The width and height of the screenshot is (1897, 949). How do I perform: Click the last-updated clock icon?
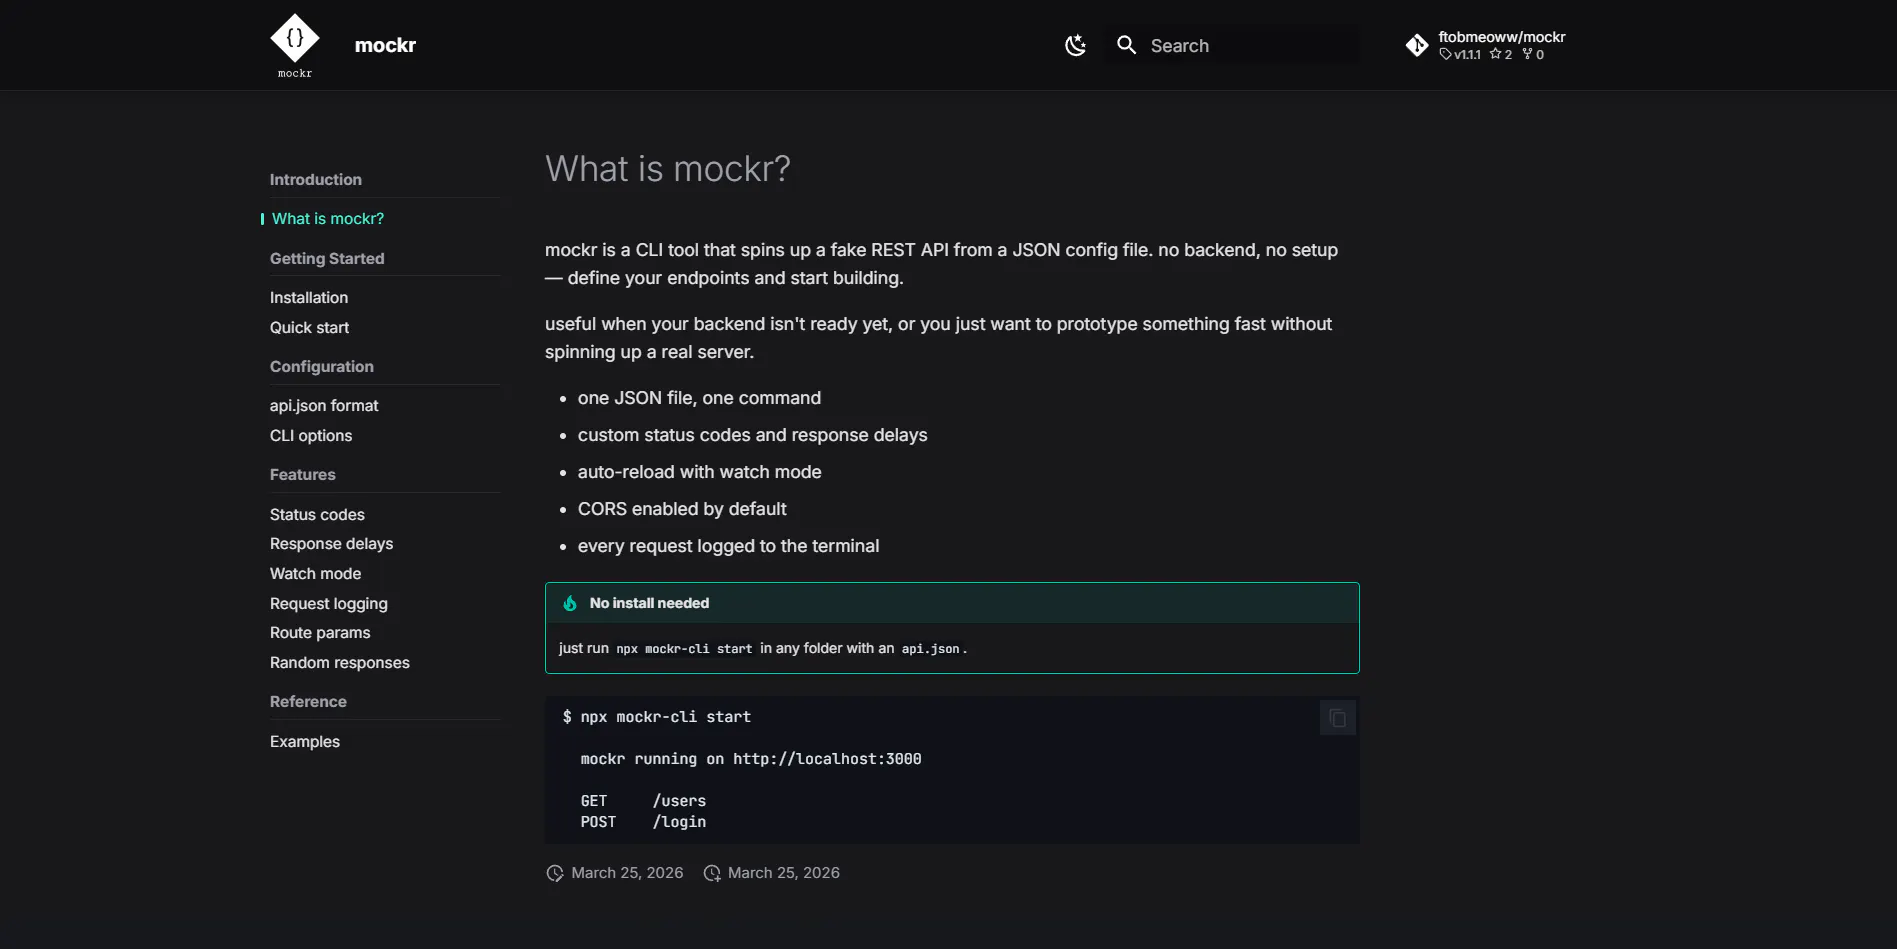pos(555,873)
